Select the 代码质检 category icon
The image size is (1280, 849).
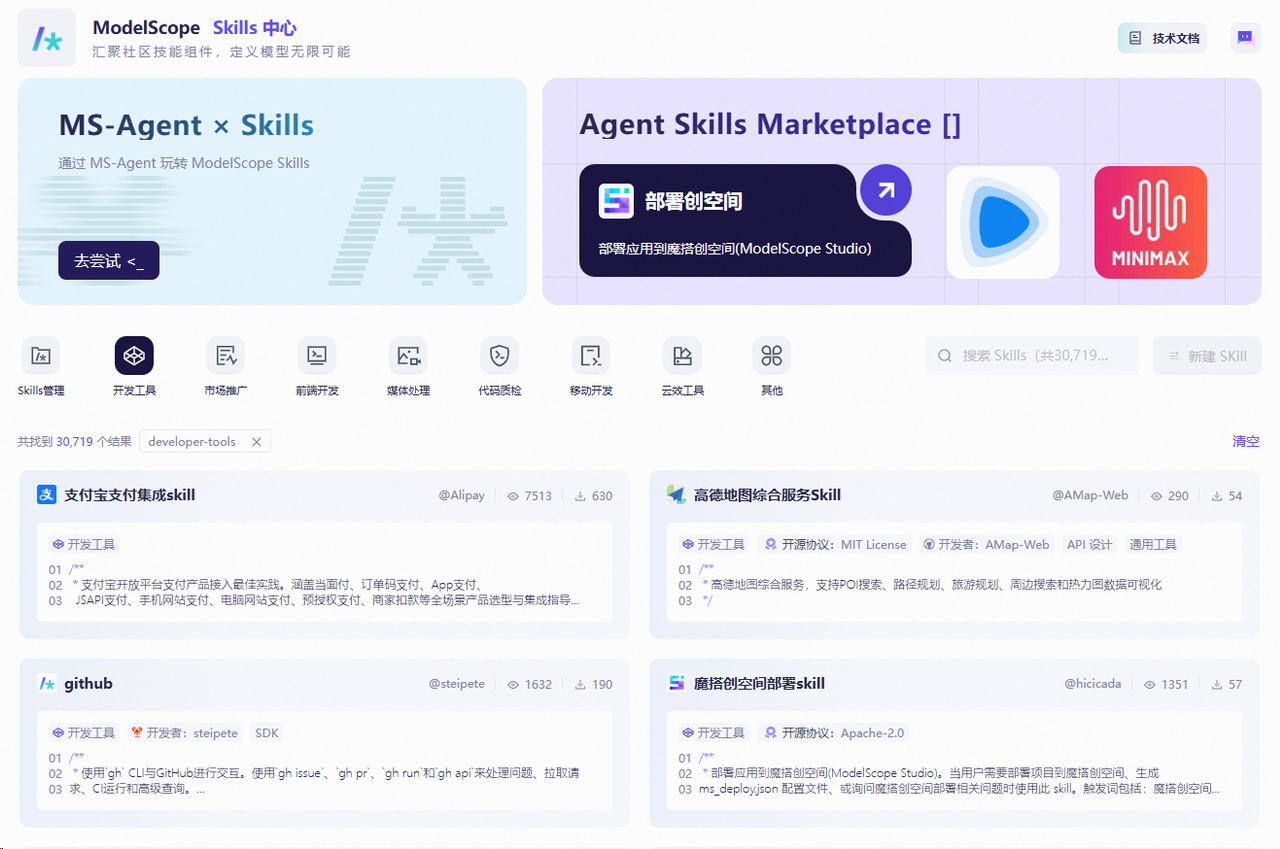[499, 355]
